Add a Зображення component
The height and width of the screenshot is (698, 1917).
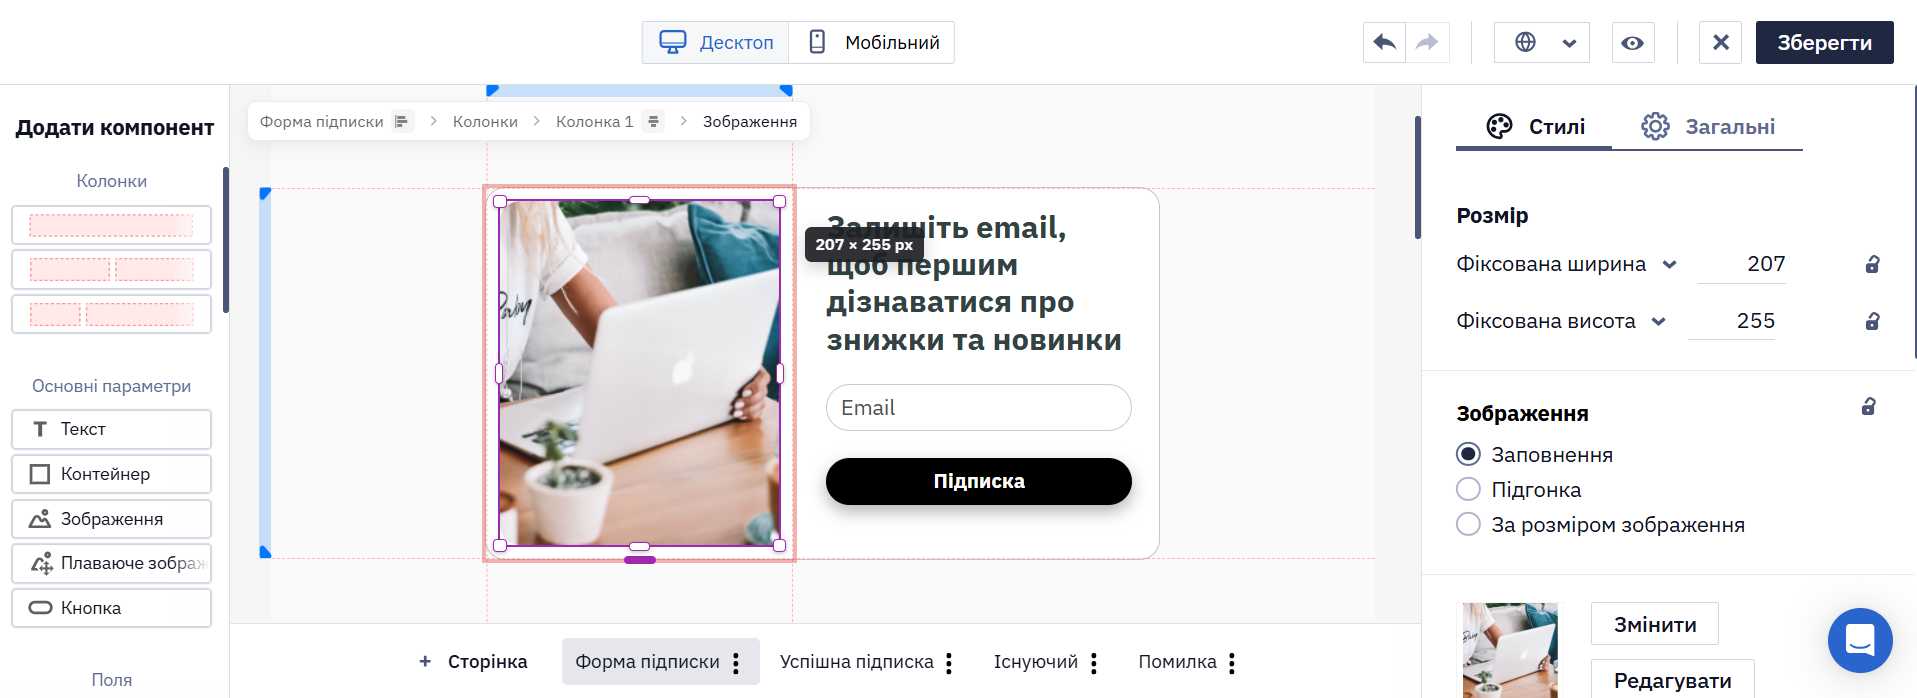tap(111, 519)
